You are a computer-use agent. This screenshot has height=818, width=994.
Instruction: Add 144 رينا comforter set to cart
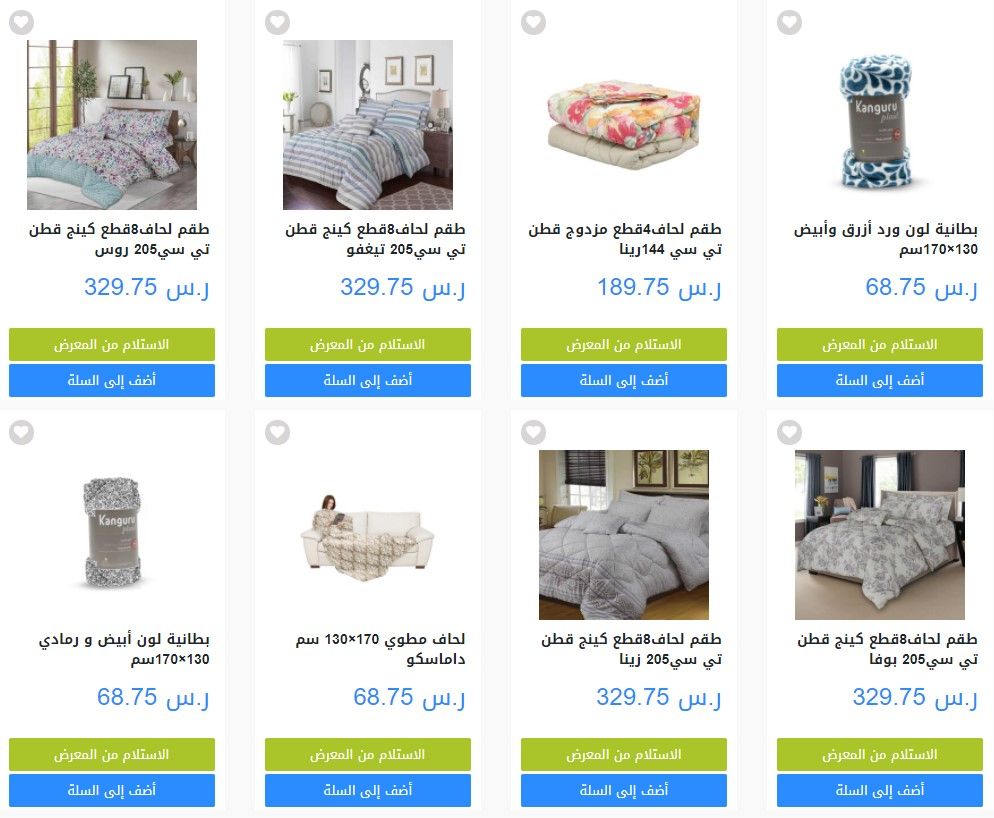[624, 380]
